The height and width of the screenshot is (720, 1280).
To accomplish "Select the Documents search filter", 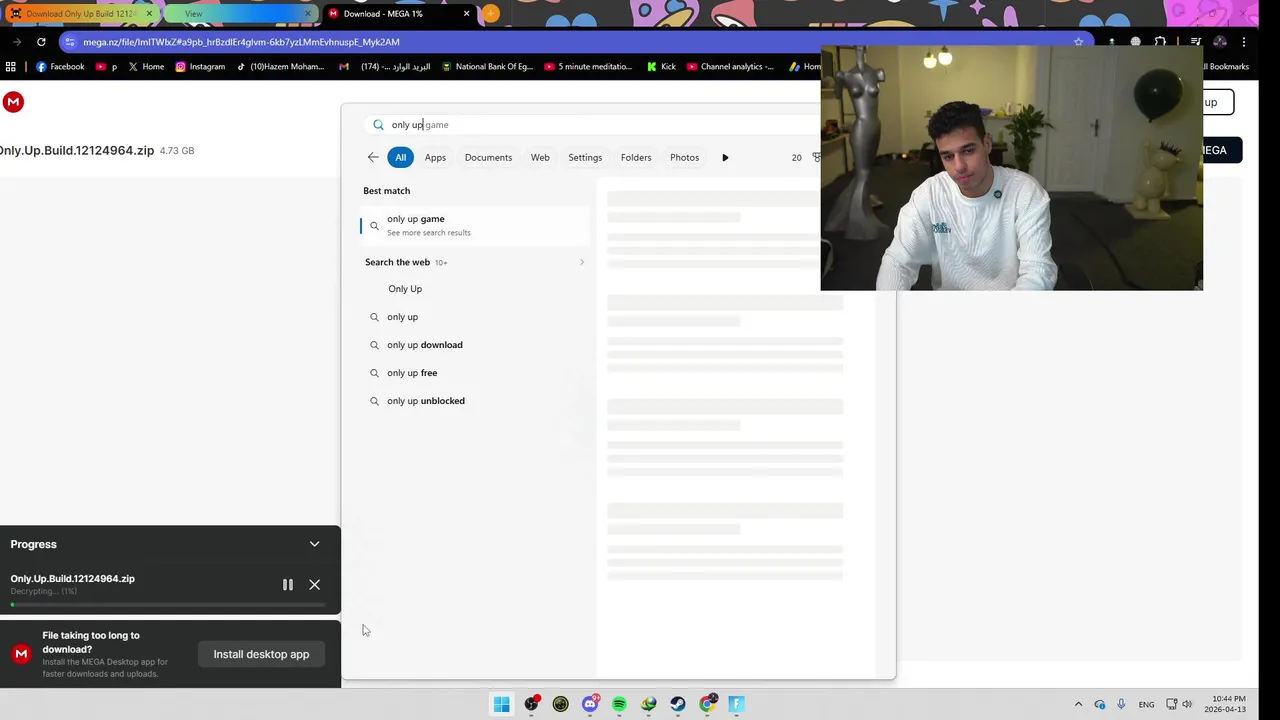I will click(x=488, y=157).
